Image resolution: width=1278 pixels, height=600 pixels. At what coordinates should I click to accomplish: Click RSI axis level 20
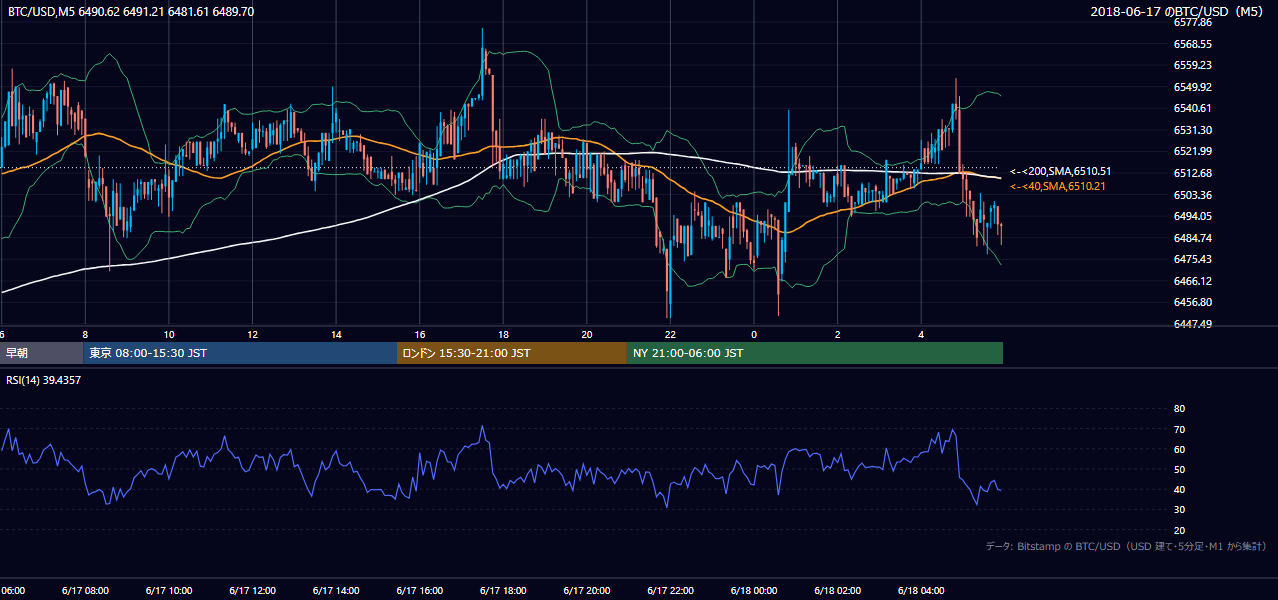1179,530
